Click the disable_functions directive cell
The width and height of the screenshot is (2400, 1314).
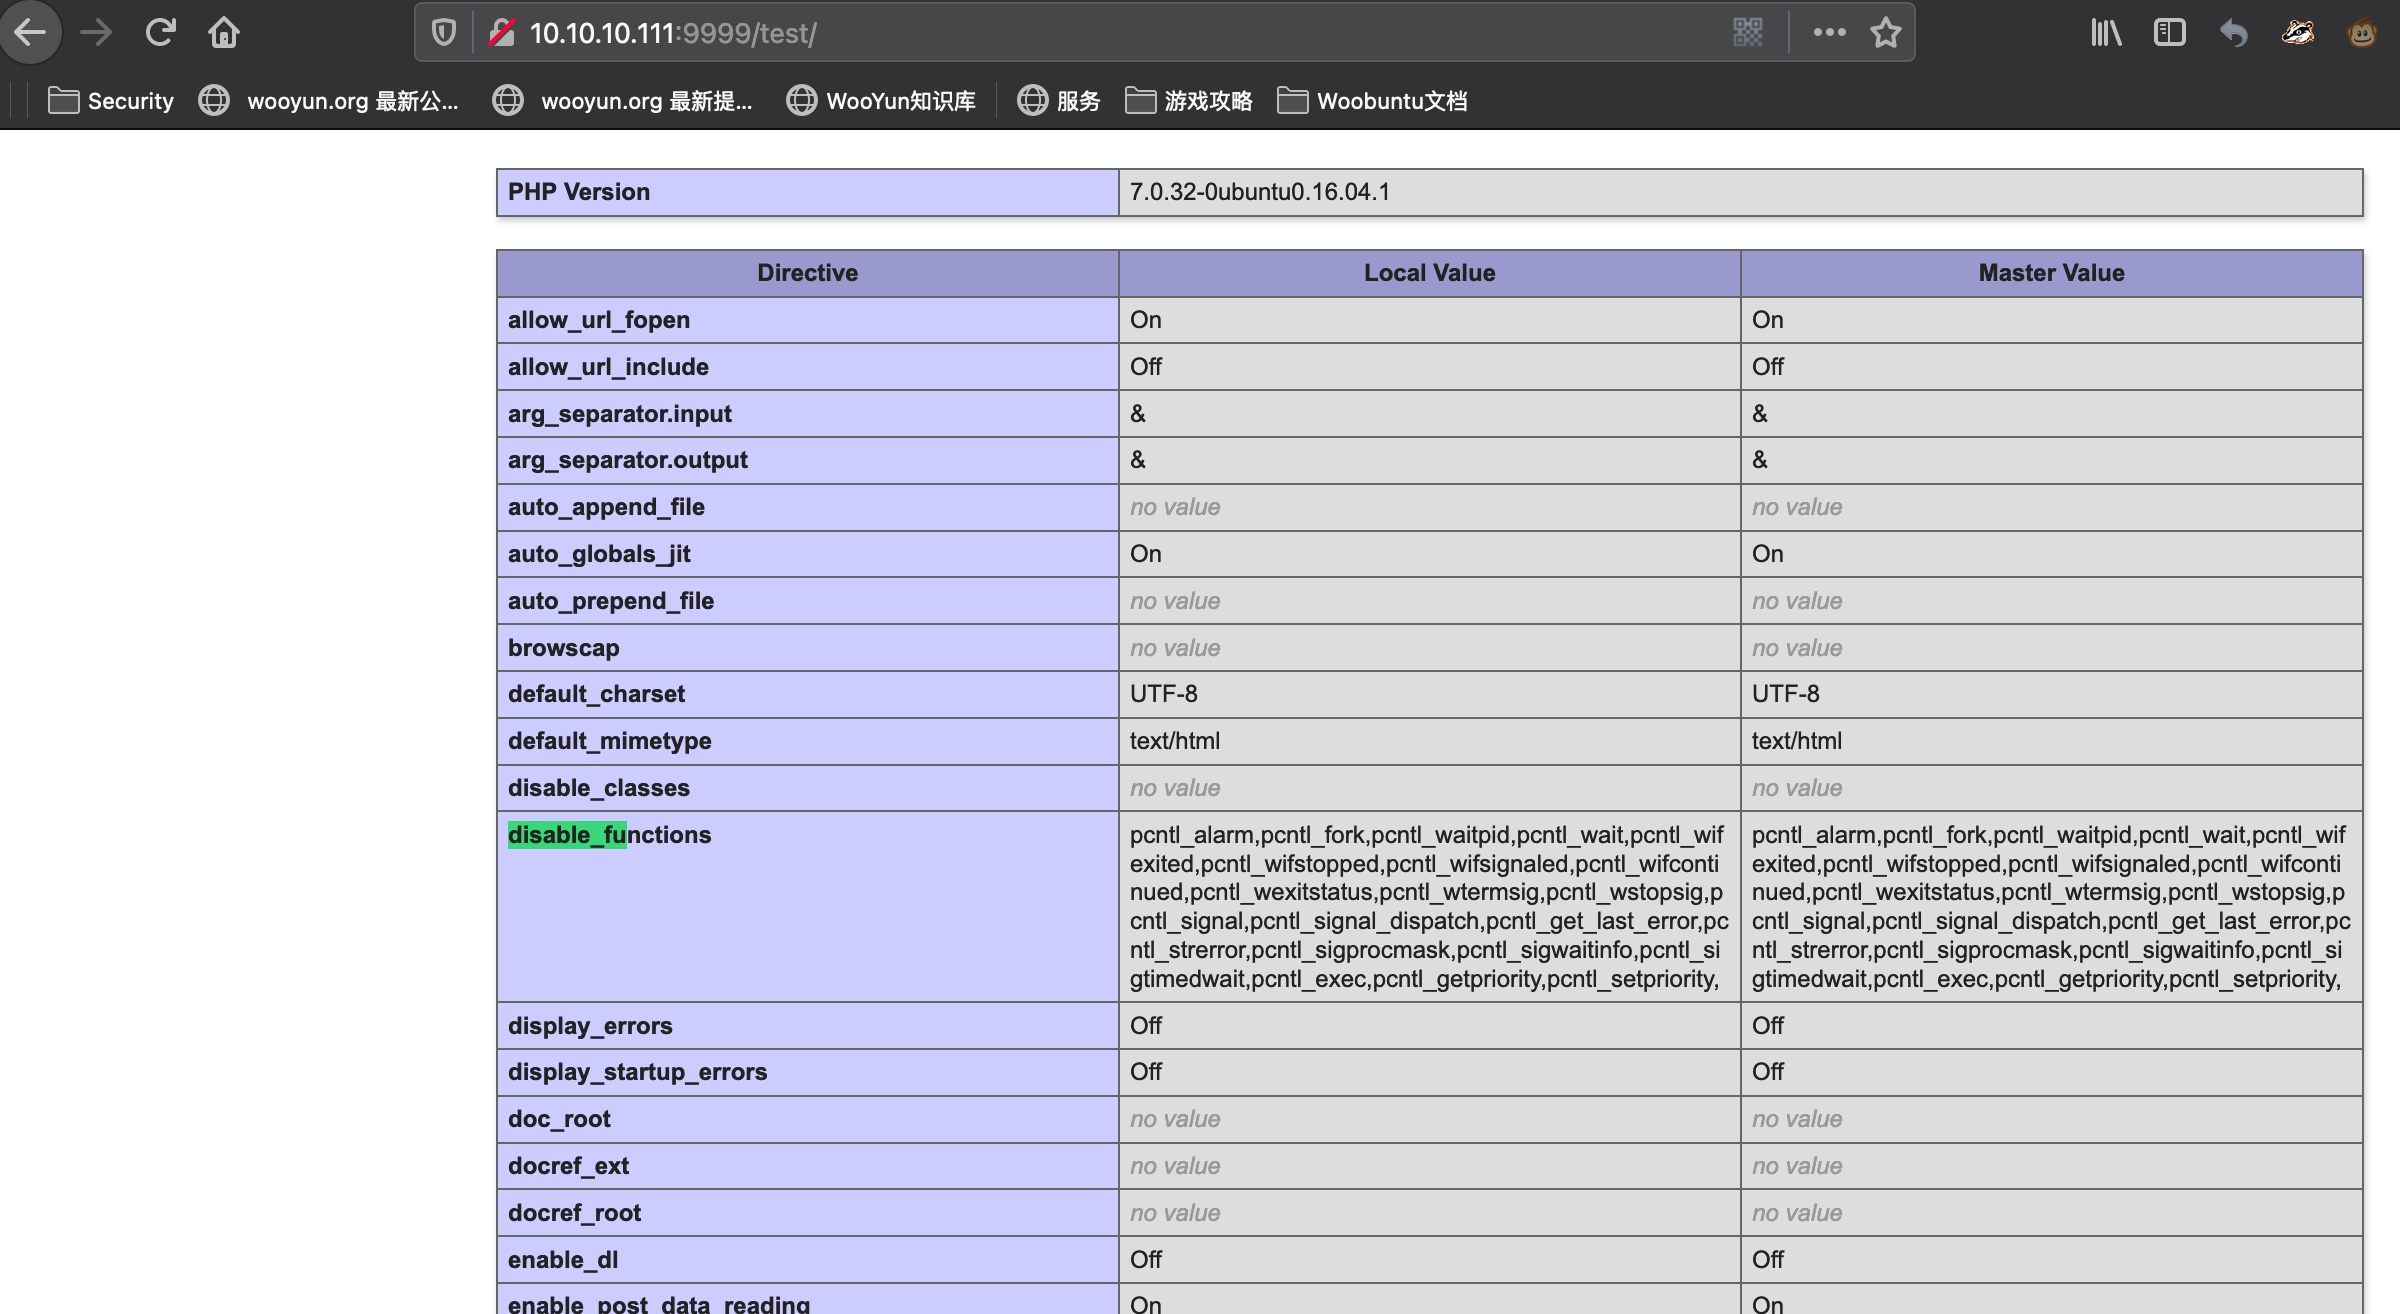[x=609, y=835]
